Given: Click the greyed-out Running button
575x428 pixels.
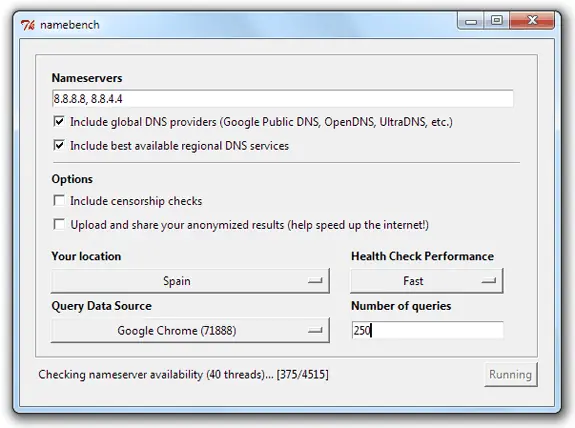Looking at the screenshot, I should click(x=510, y=374).
